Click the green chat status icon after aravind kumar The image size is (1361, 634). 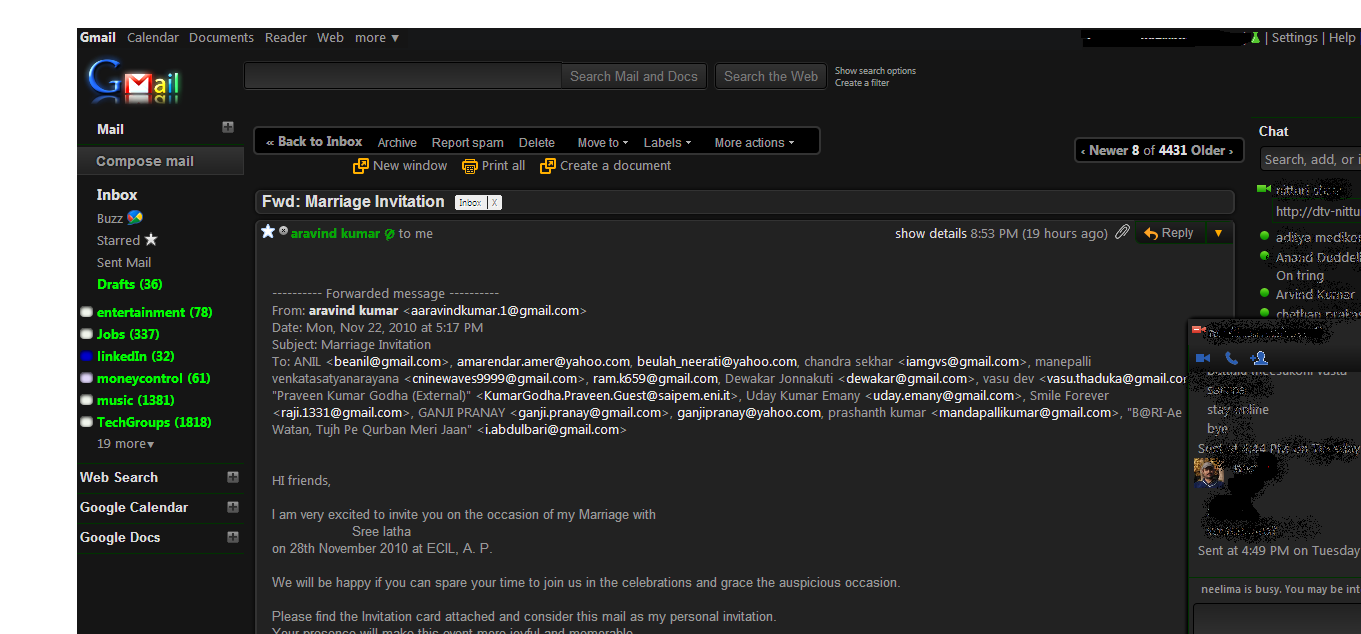coord(389,233)
